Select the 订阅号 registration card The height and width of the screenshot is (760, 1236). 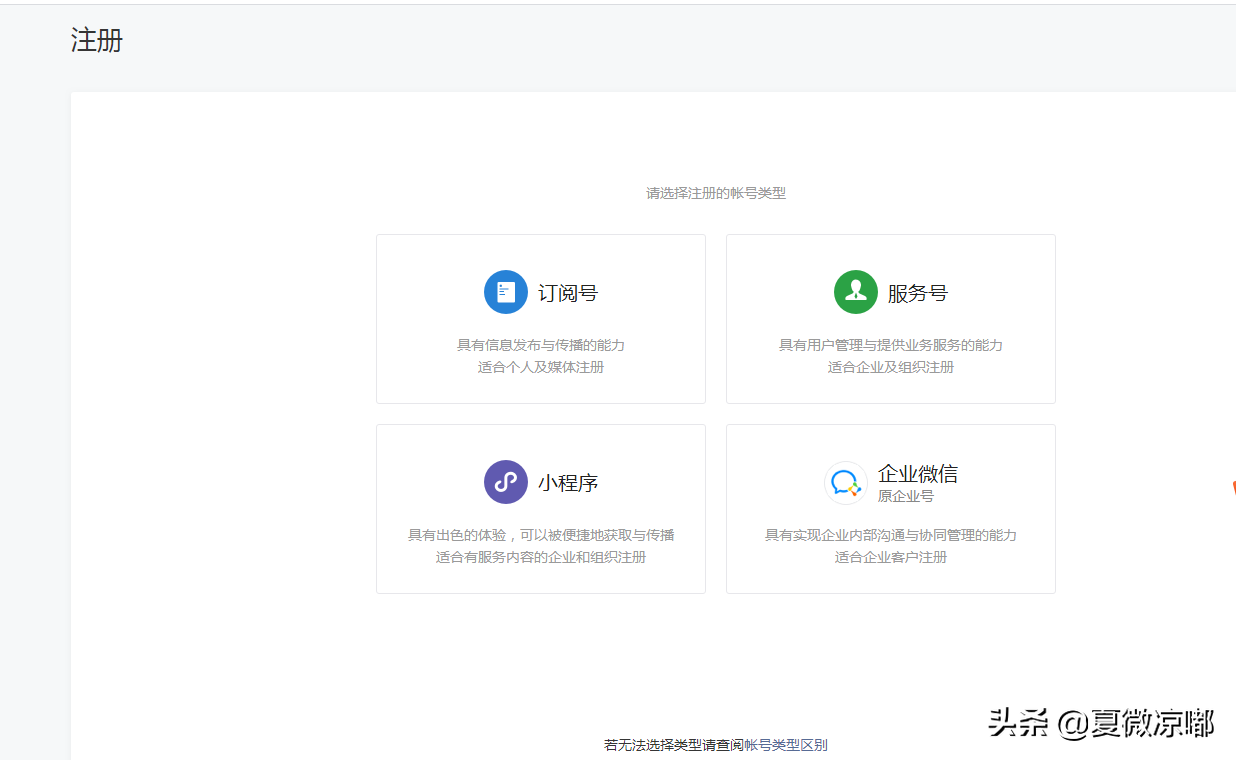540,318
